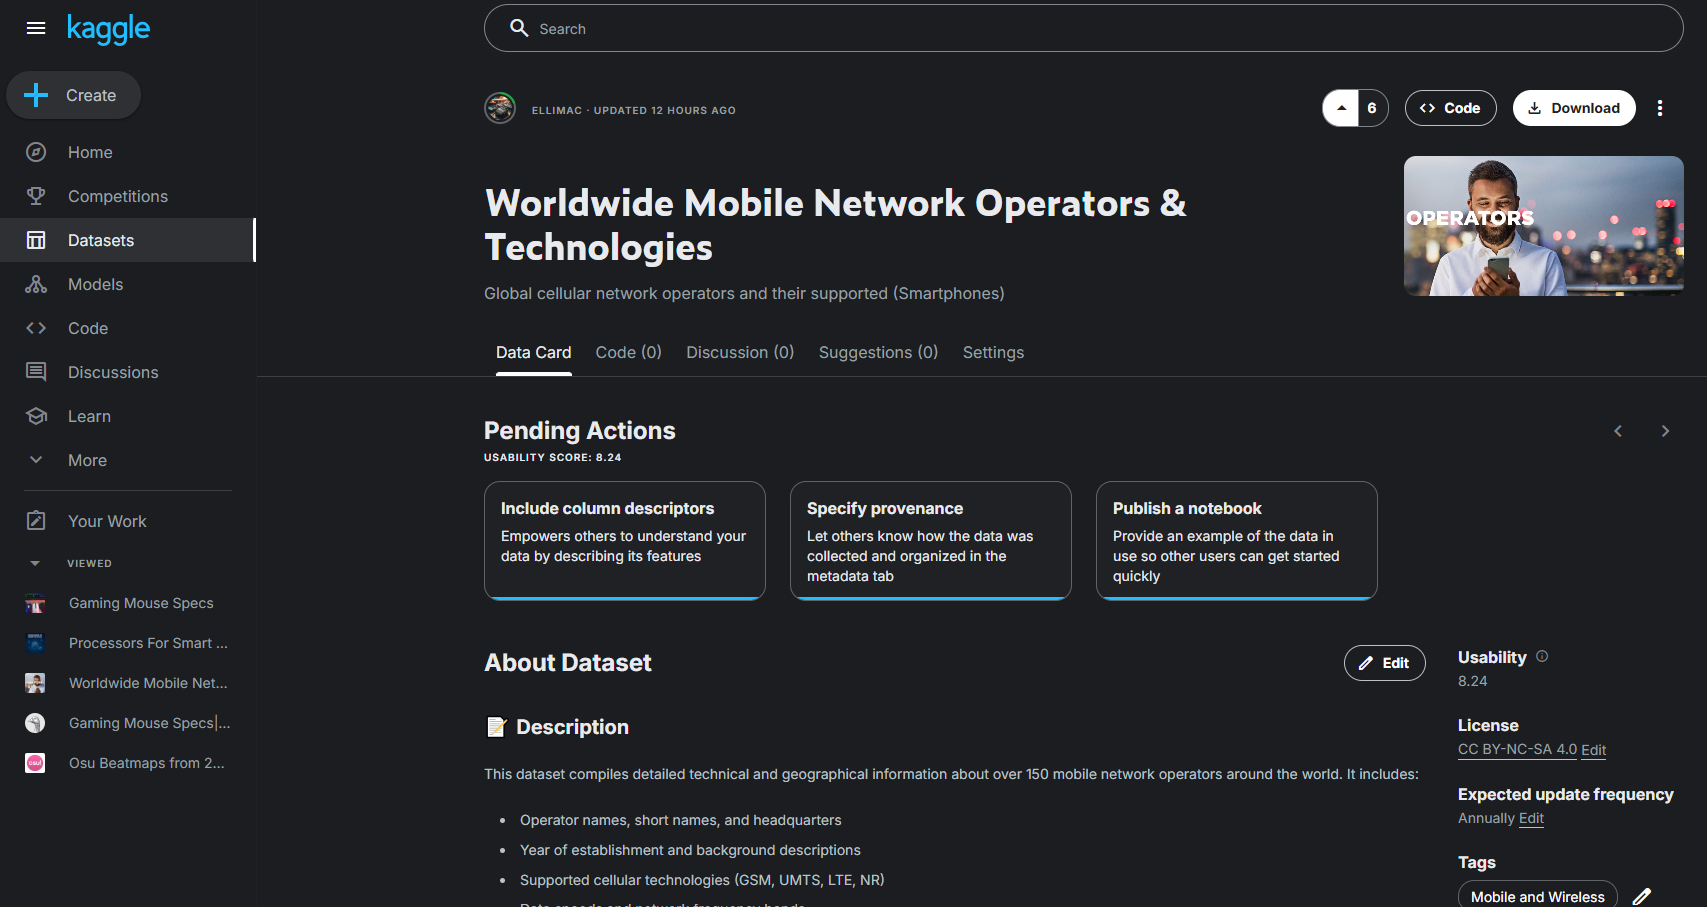Open Discussions in the sidebar
This screenshot has height=907, width=1707.
pyautogui.click(x=128, y=372)
